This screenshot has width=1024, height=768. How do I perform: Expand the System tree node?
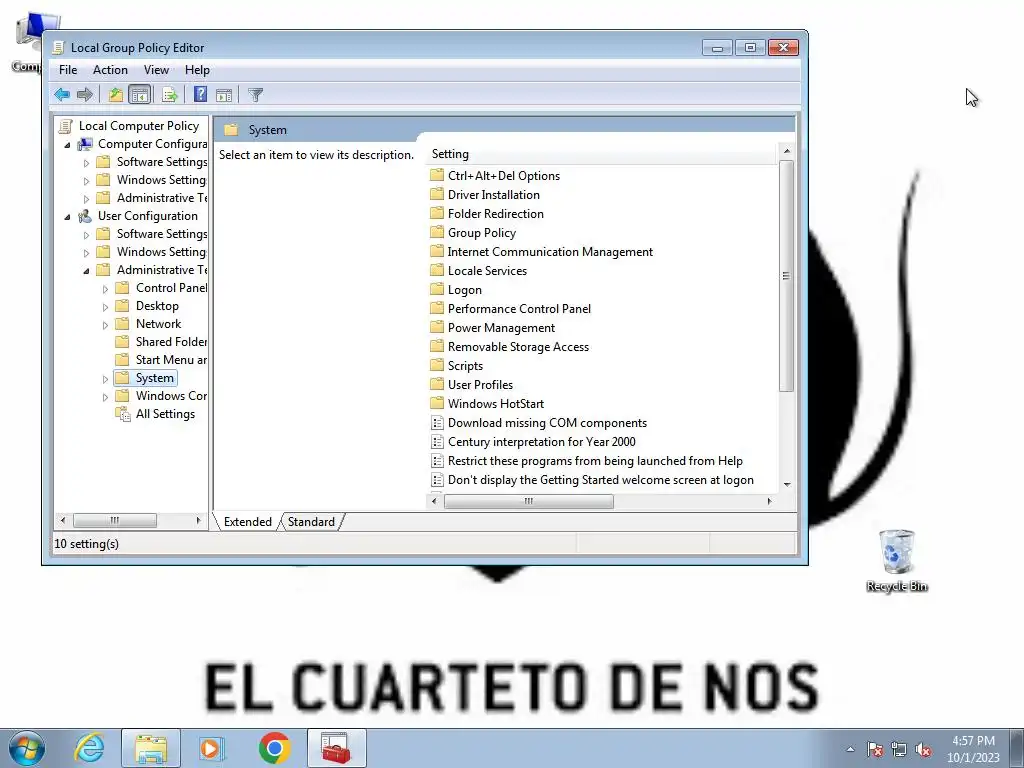click(105, 379)
